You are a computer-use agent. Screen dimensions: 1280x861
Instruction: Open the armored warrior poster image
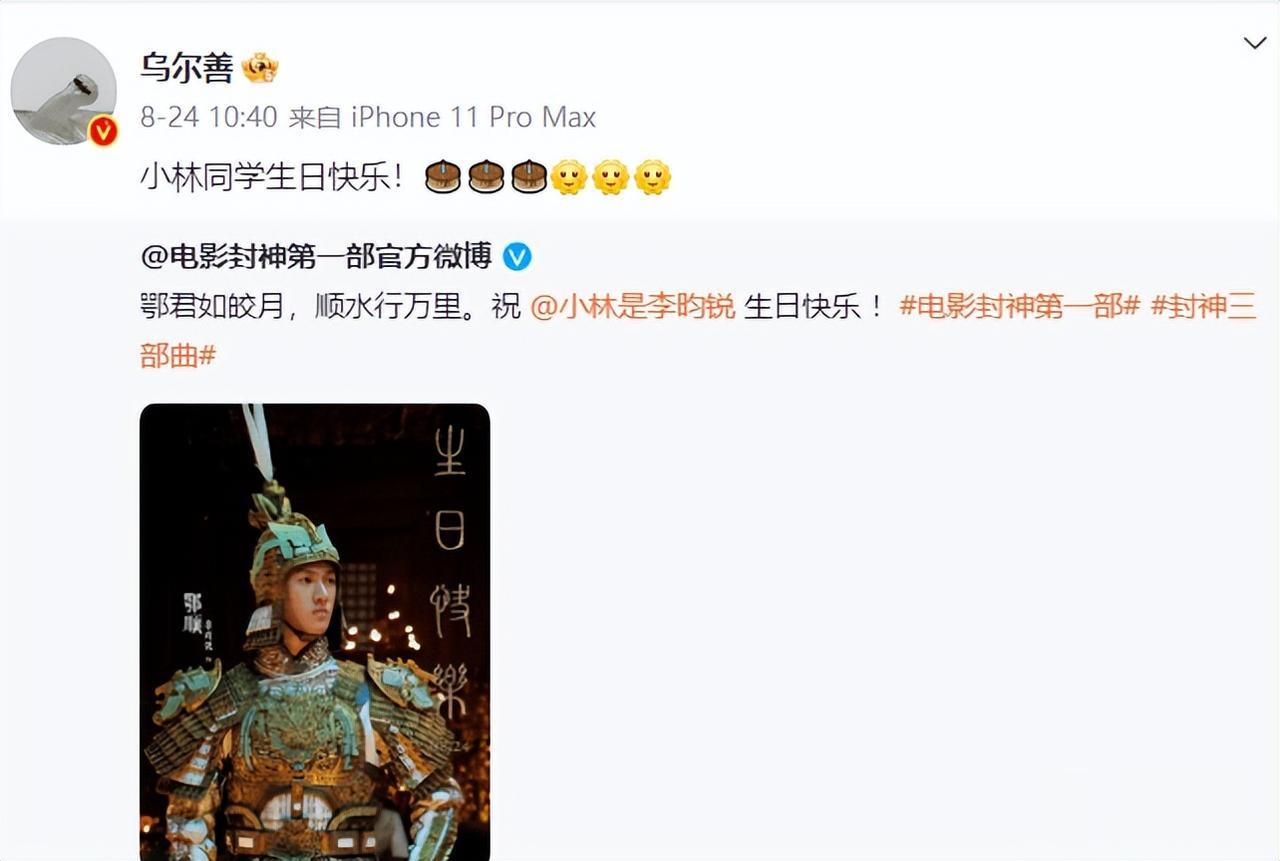[x=315, y=632]
